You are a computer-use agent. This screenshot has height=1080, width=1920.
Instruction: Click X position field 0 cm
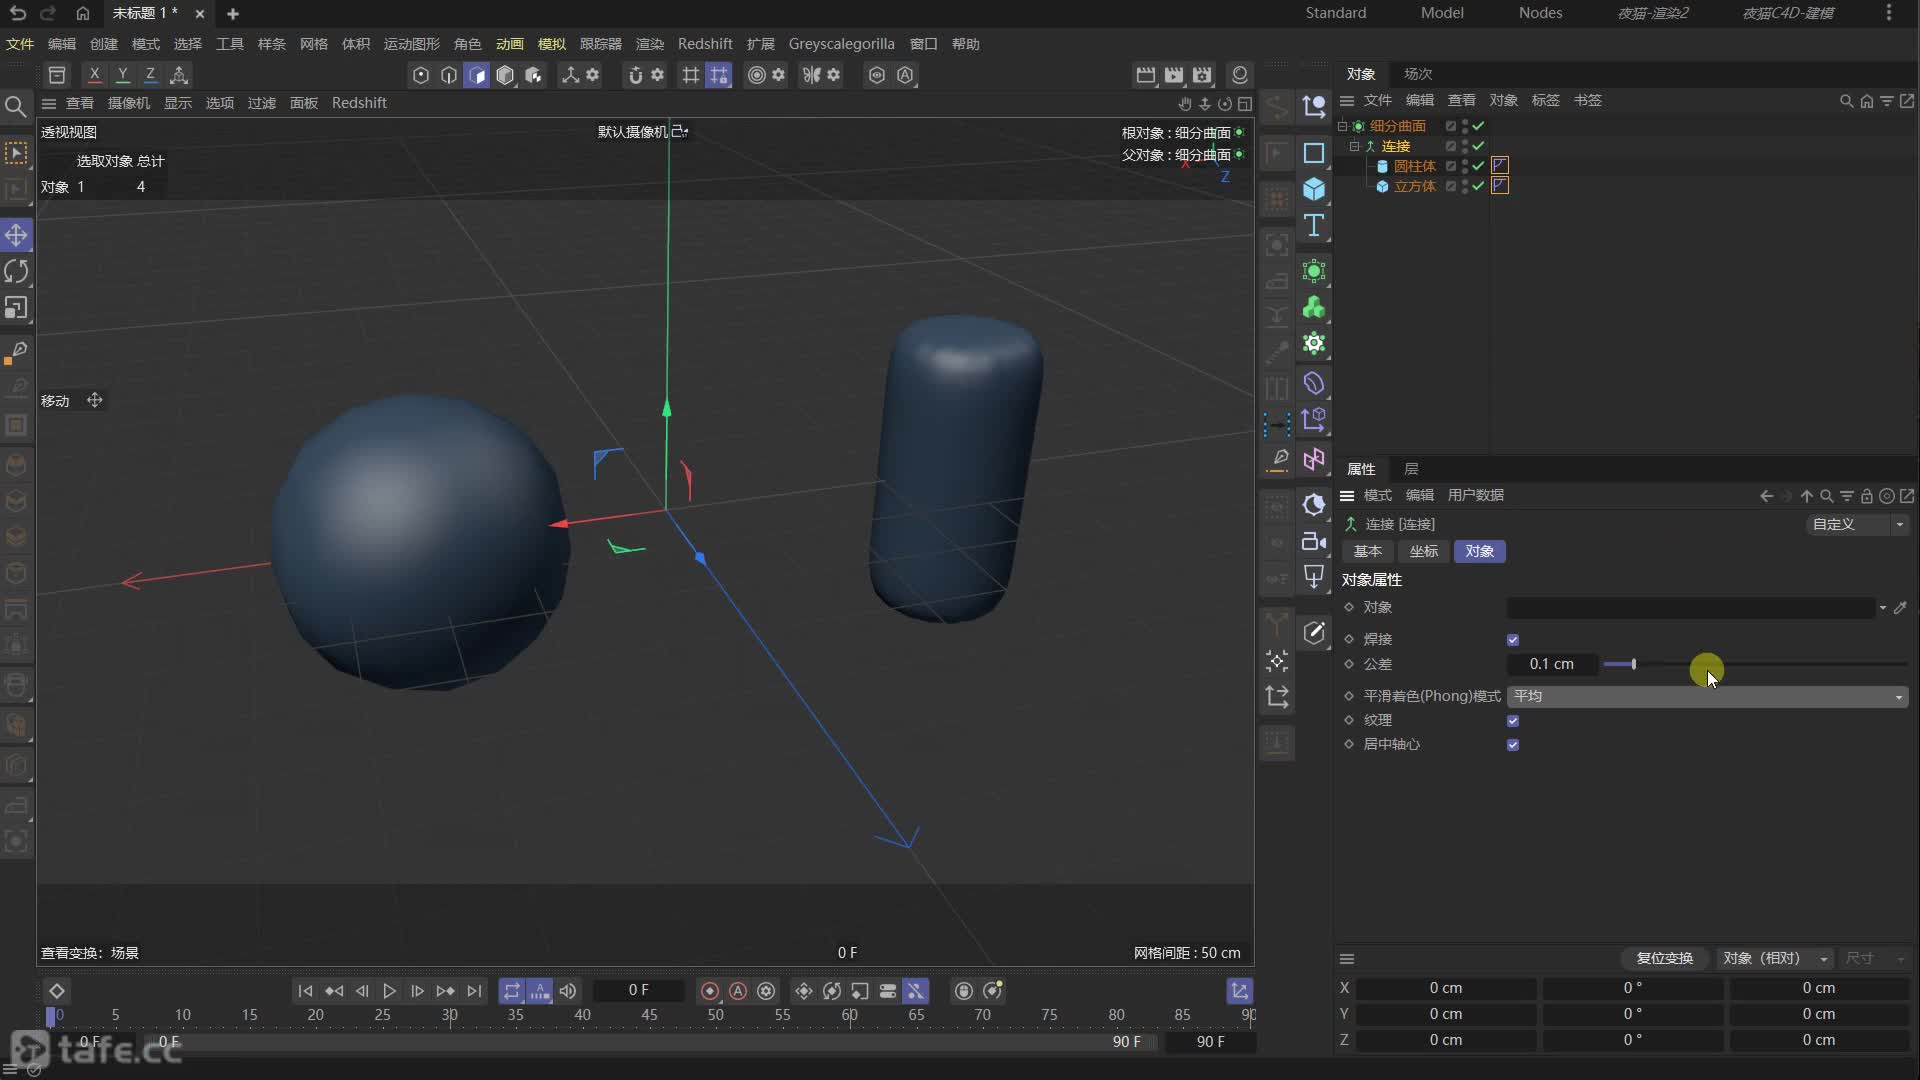point(1445,988)
